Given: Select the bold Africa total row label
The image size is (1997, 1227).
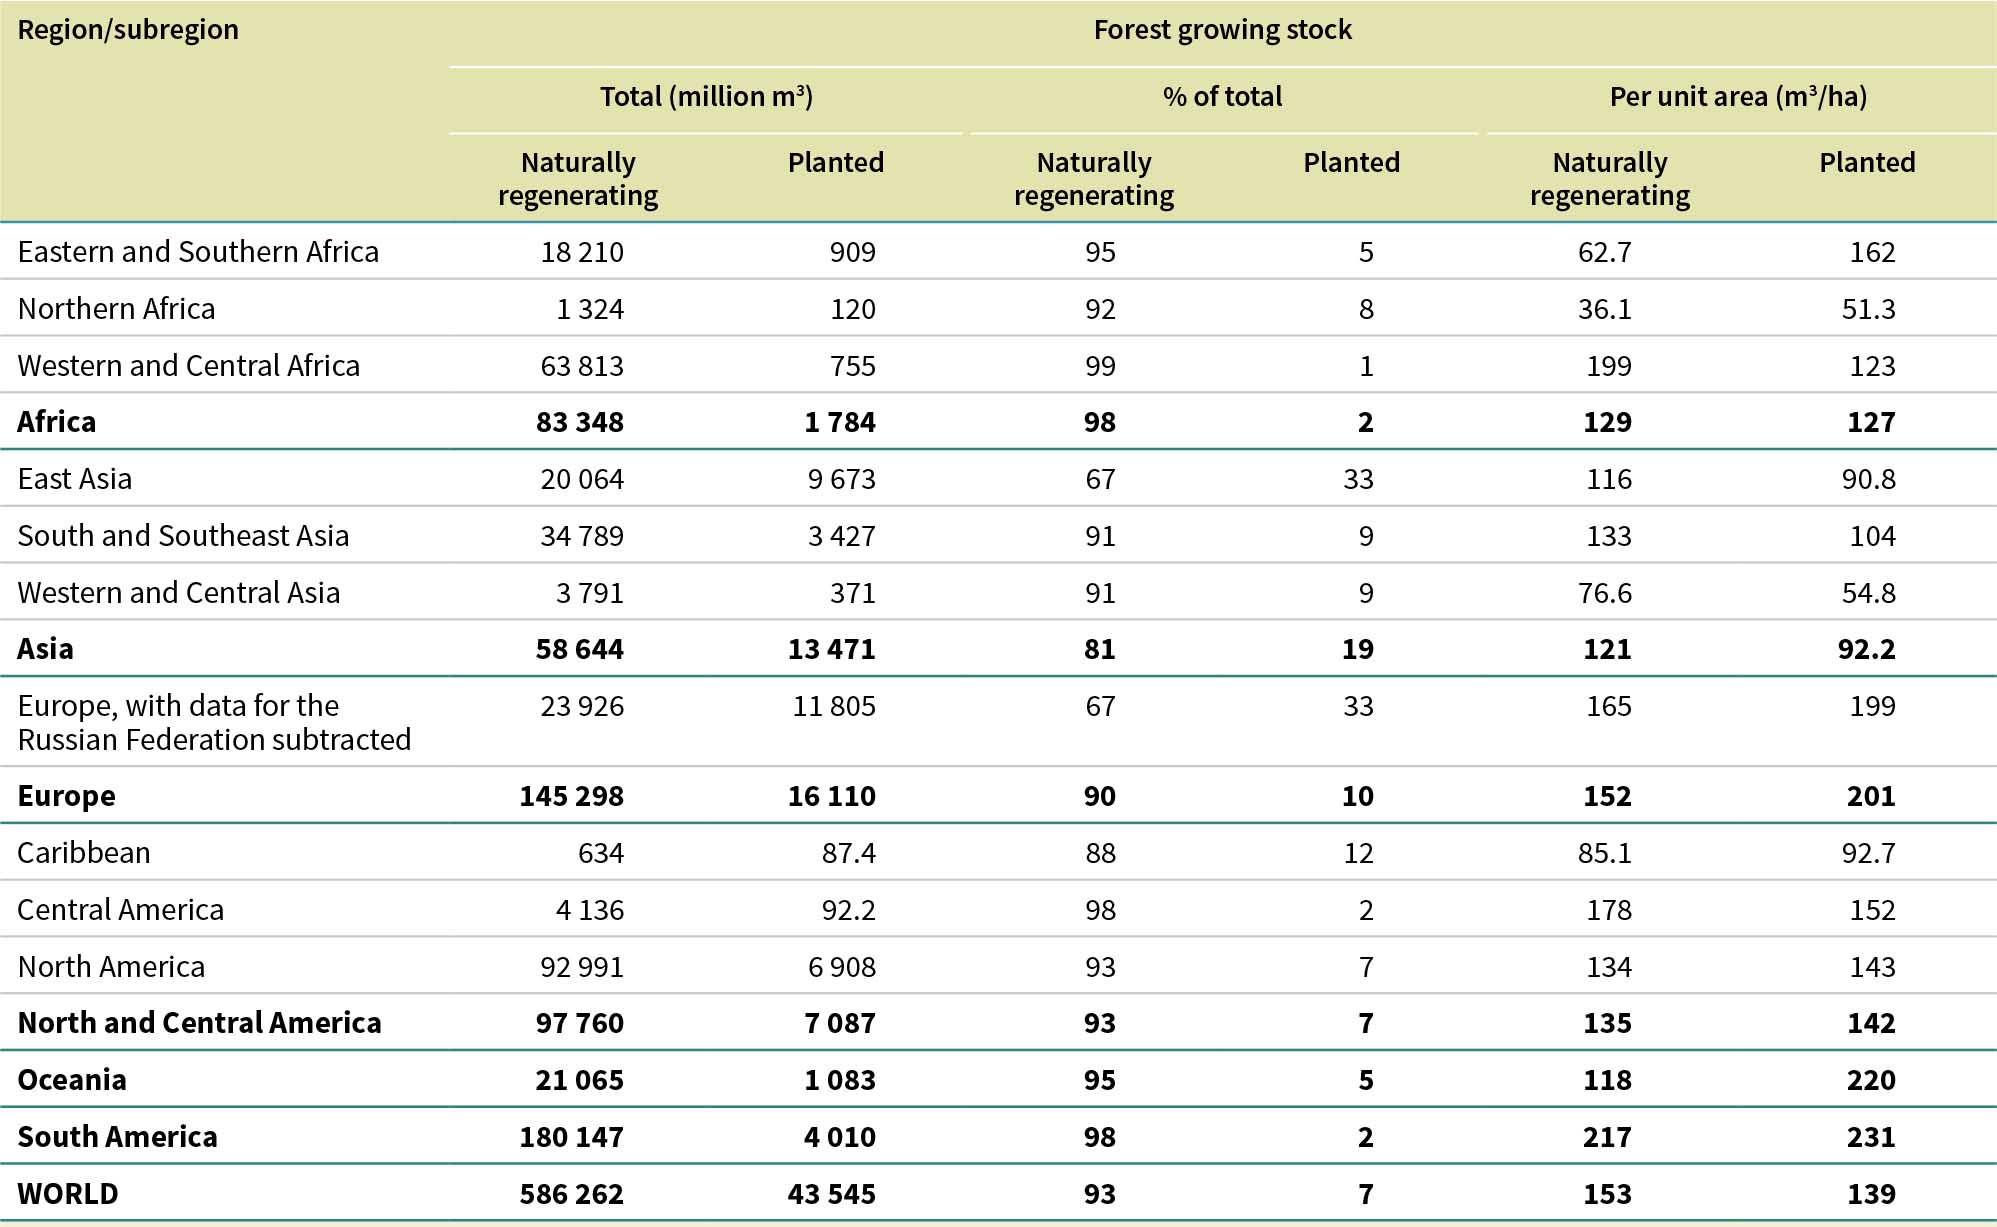Looking at the screenshot, I should tap(57, 422).
